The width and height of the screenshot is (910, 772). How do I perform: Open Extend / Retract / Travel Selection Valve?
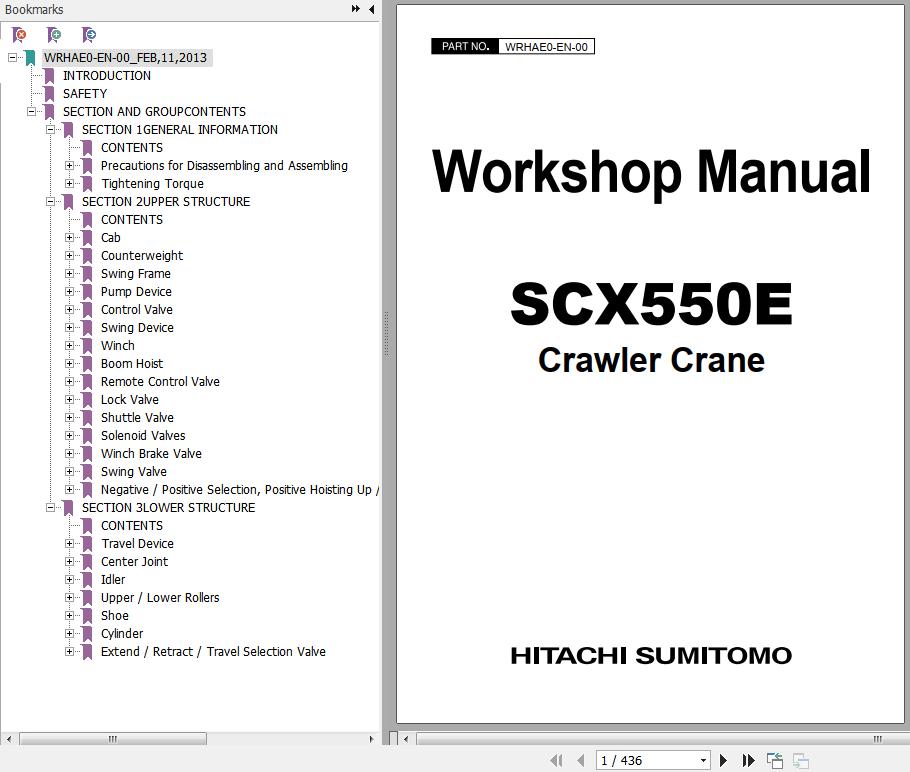[x=213, y=651]
